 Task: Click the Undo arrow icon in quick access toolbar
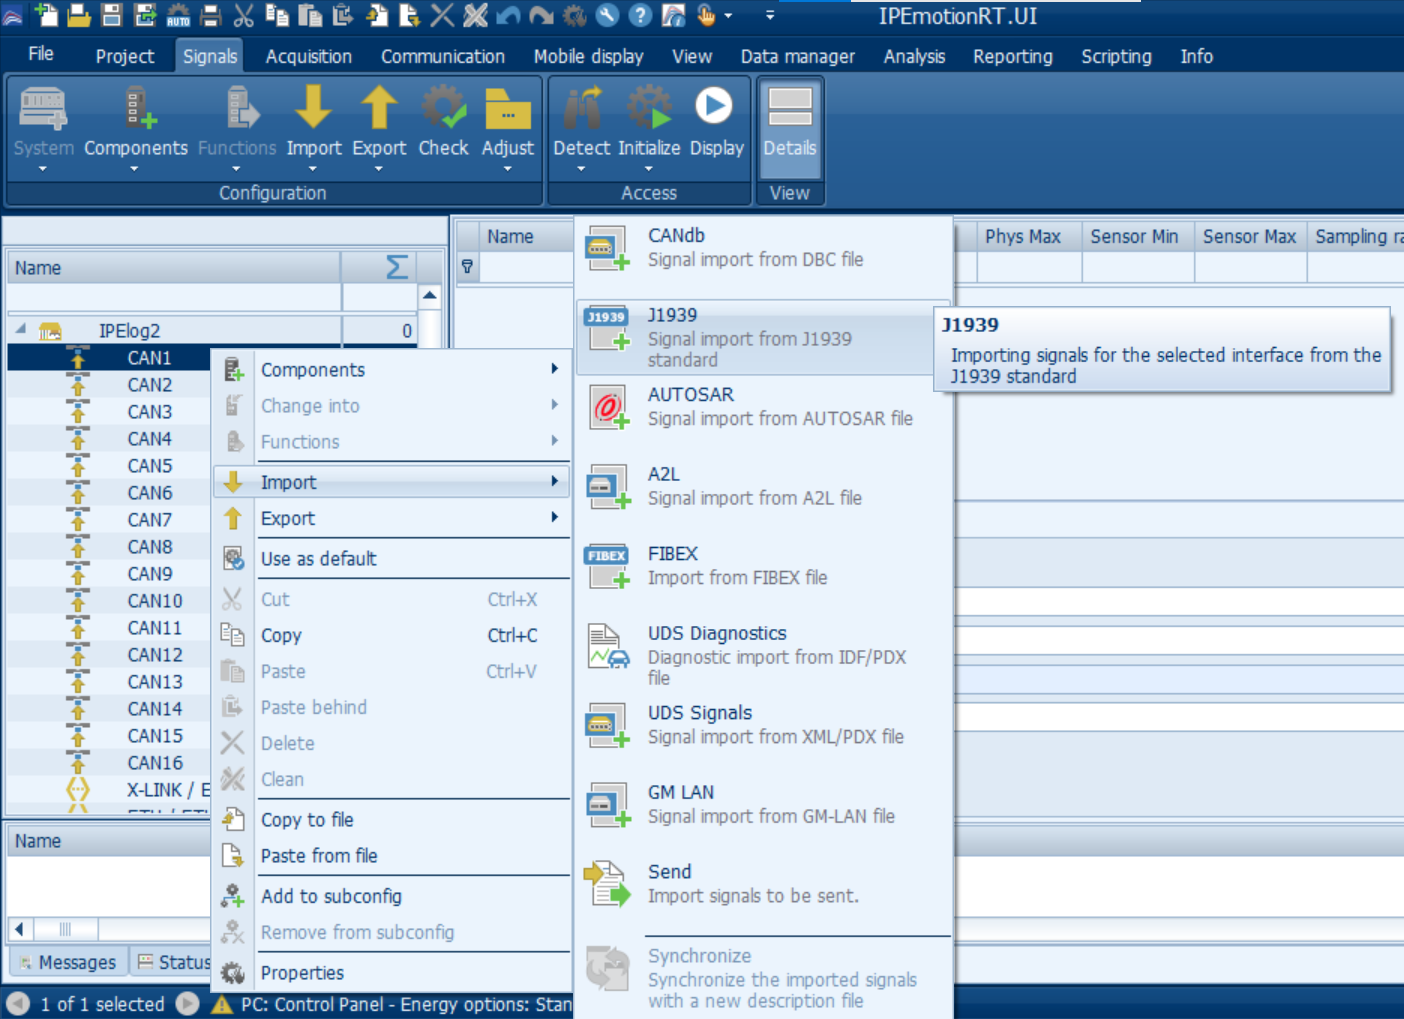(508, 15)
